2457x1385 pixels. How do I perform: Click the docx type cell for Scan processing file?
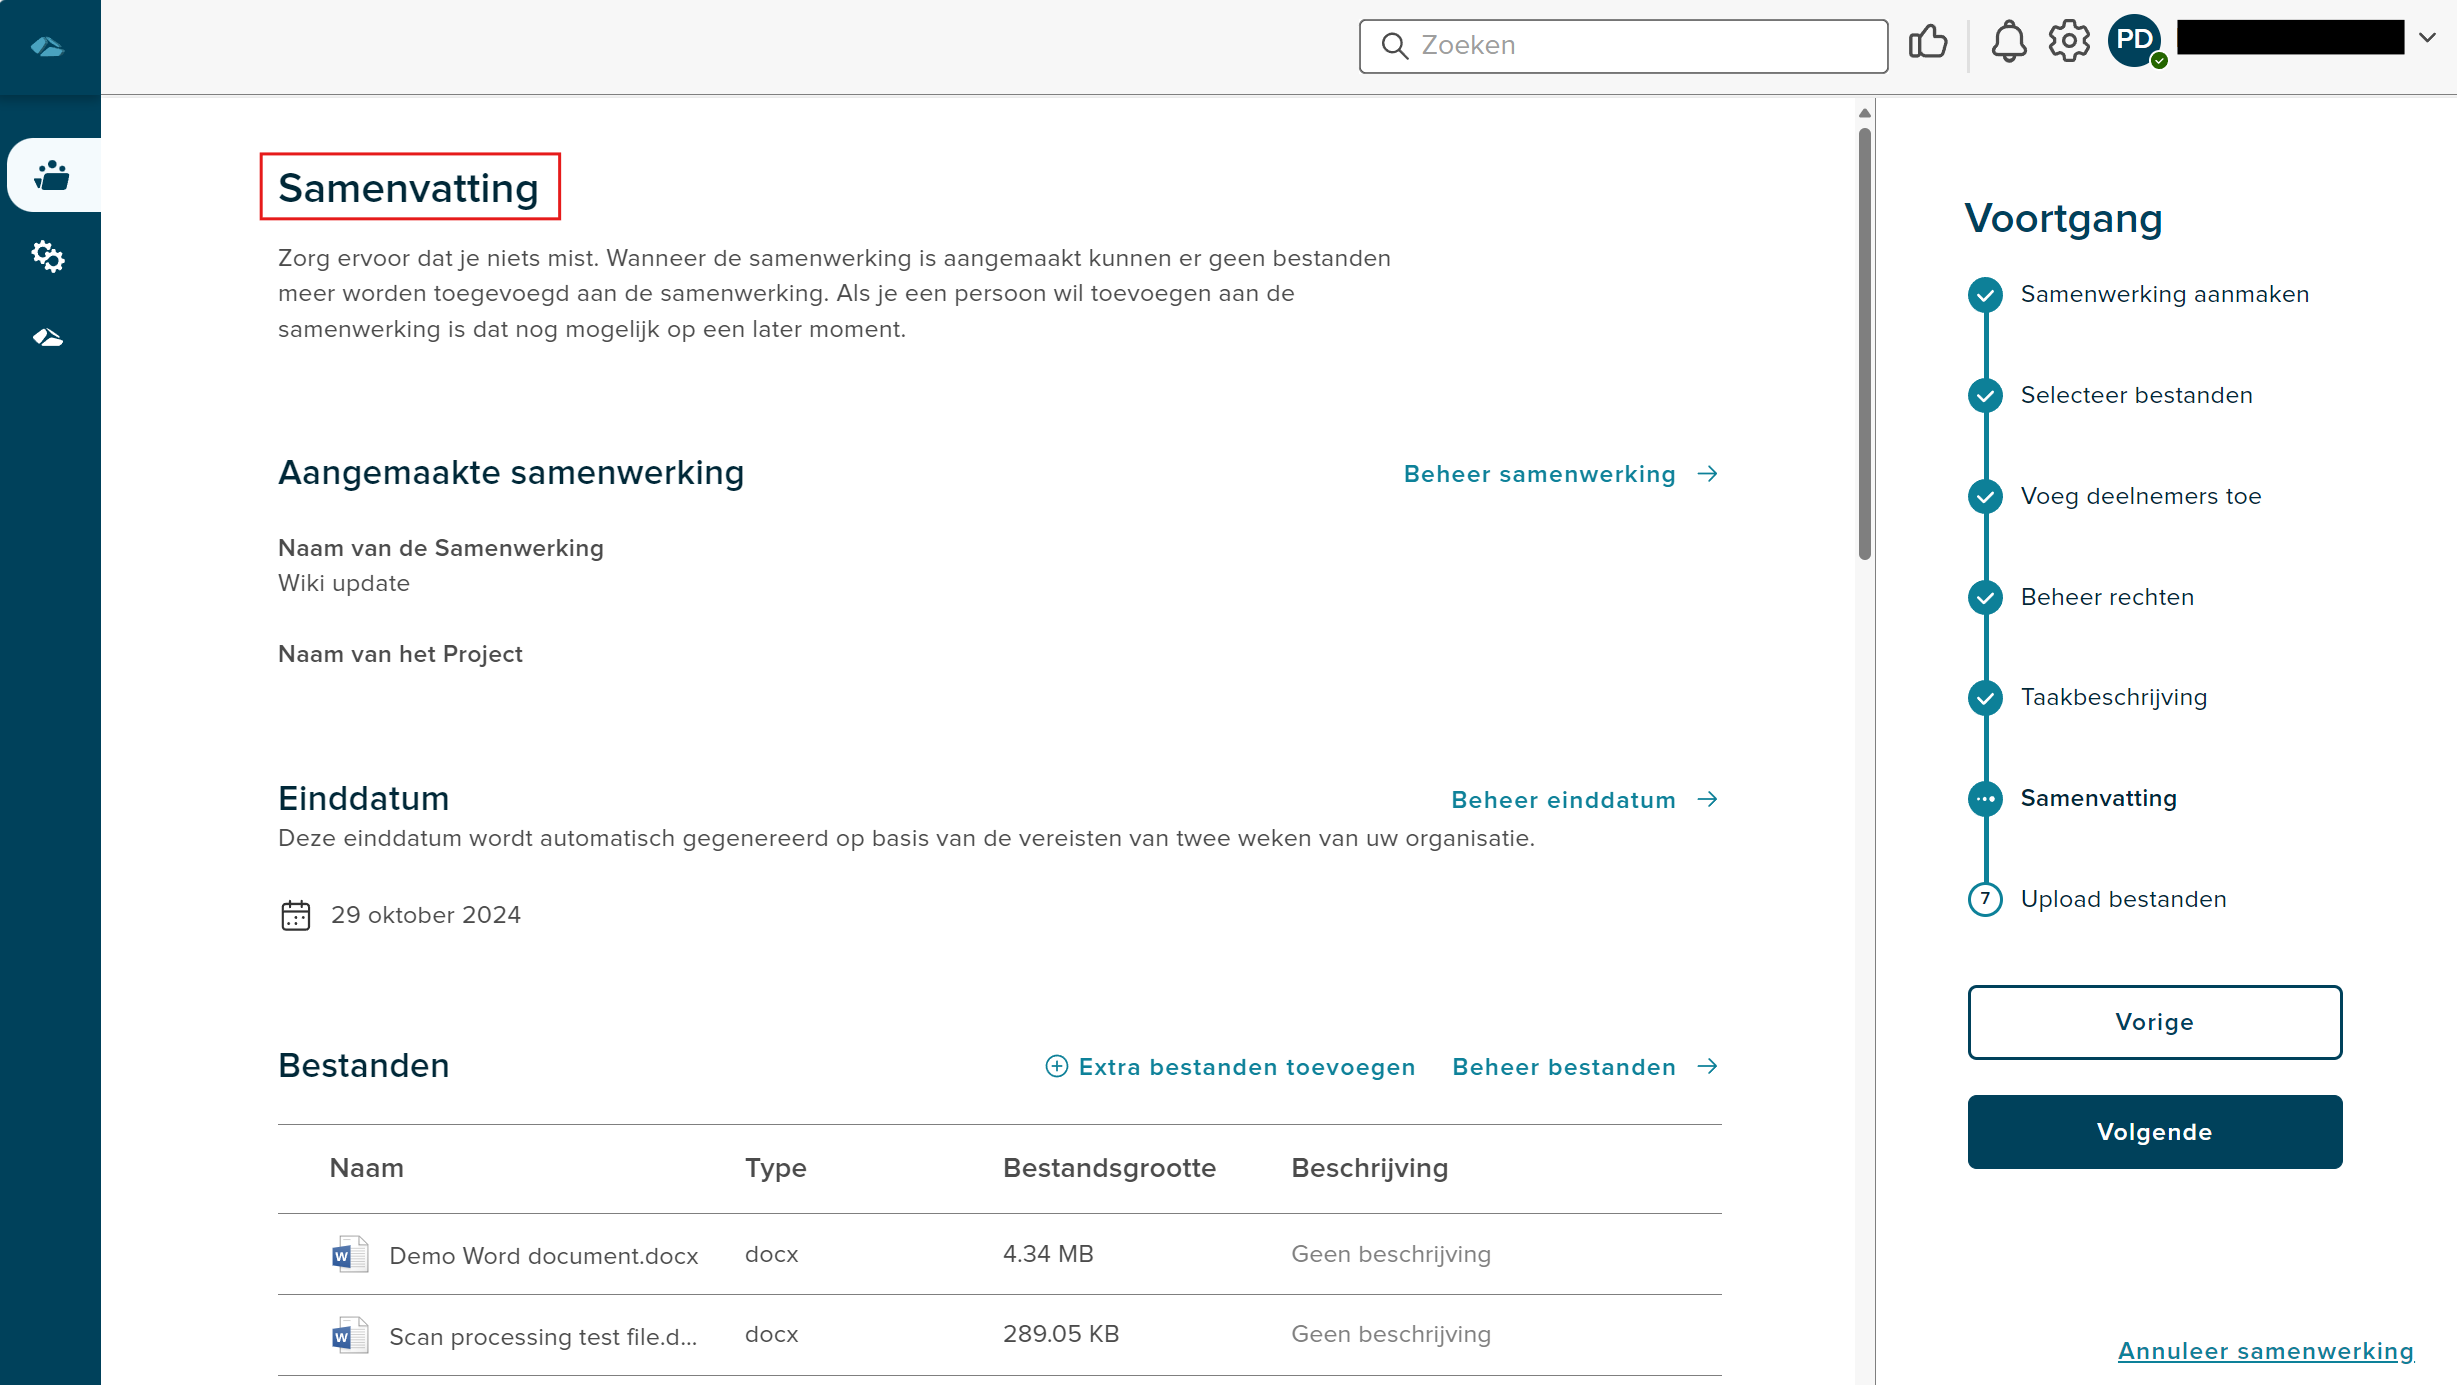771,1334
